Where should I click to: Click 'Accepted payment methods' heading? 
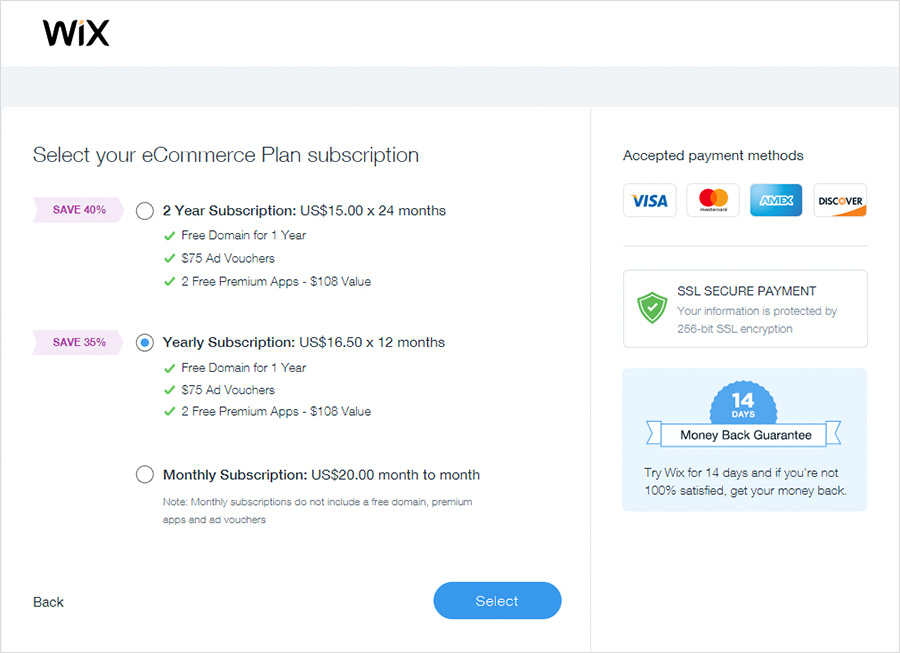[713, 156]
